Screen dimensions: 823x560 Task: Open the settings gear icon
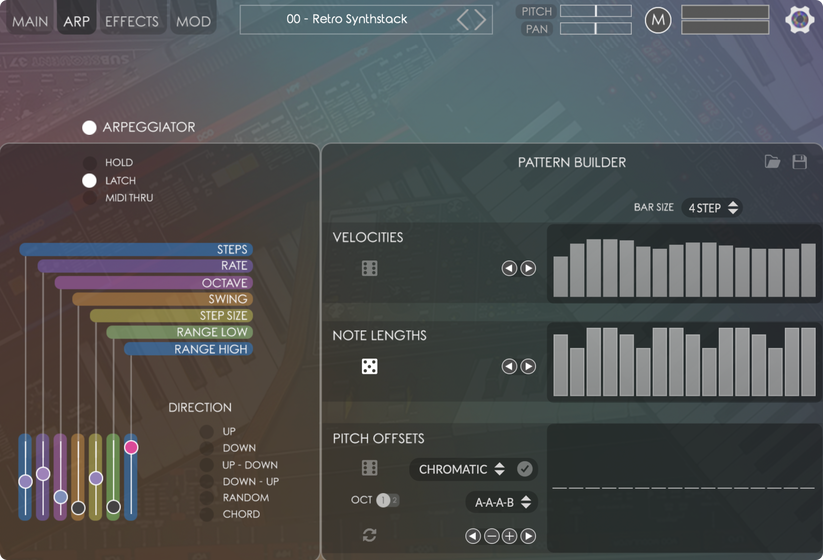pos(799,20)
